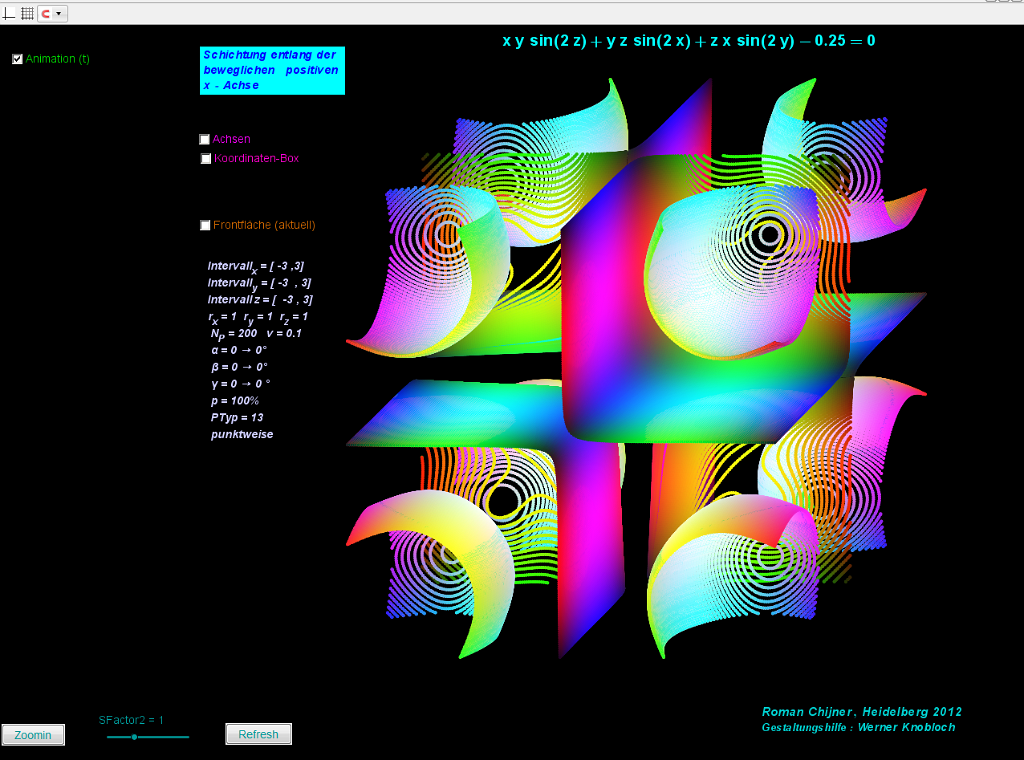Screen dimensions: 1024x760
Task: Check the Frontfläche (aktuell) checkbox
Action: (206, 225)
